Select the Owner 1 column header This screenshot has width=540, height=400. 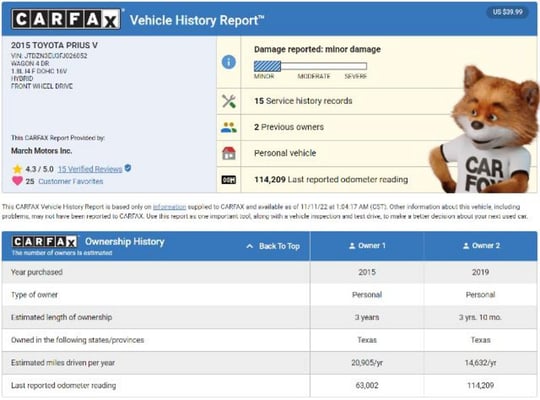367,246
